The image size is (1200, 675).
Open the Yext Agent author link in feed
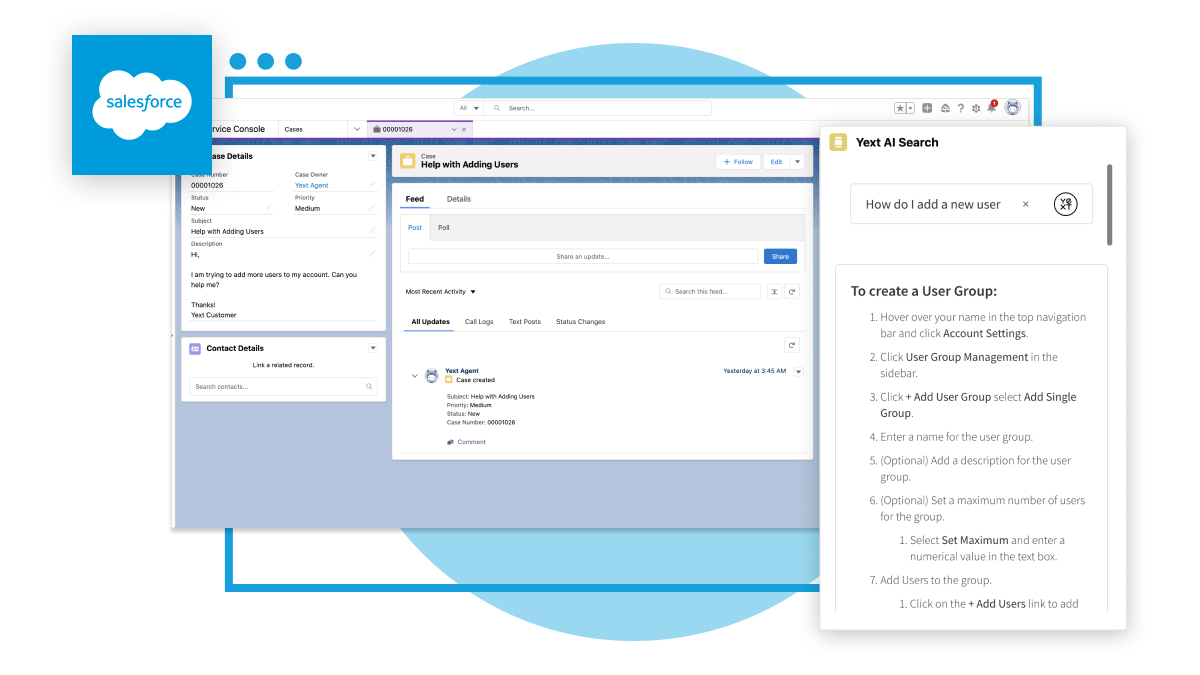[x=462, y=371]
